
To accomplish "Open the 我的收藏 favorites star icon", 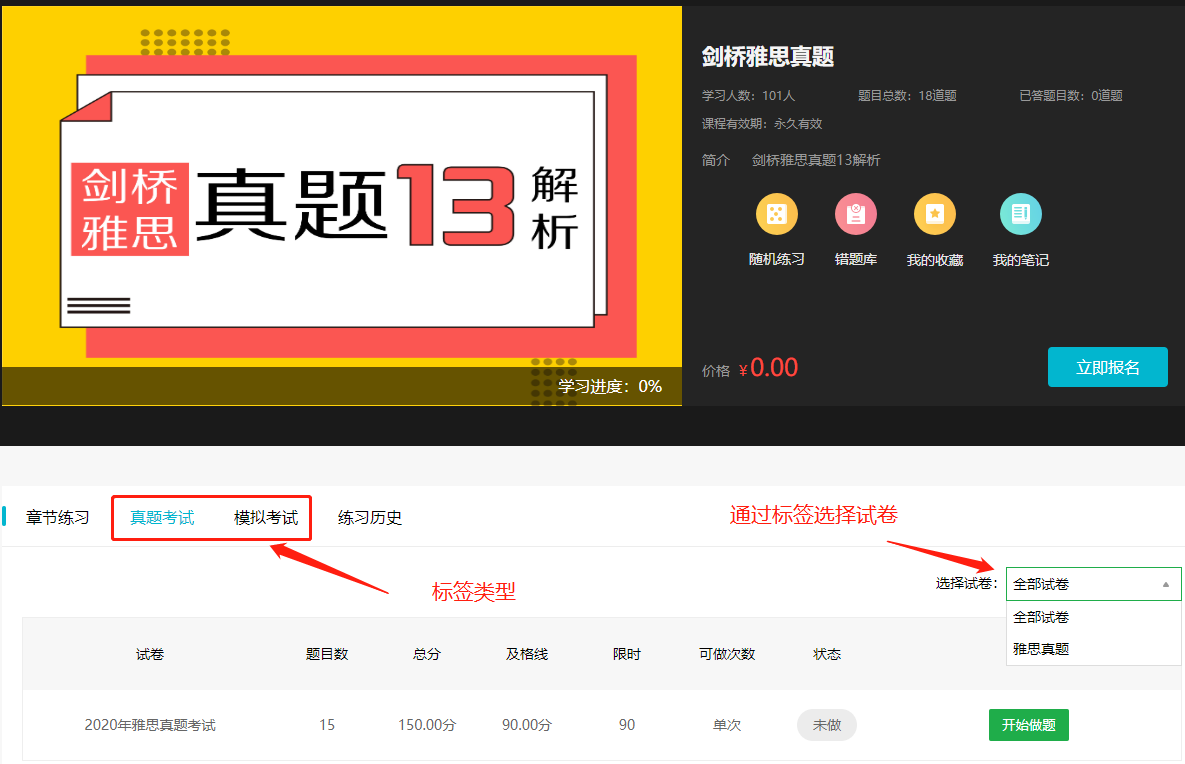I will [x=935, y=214].
